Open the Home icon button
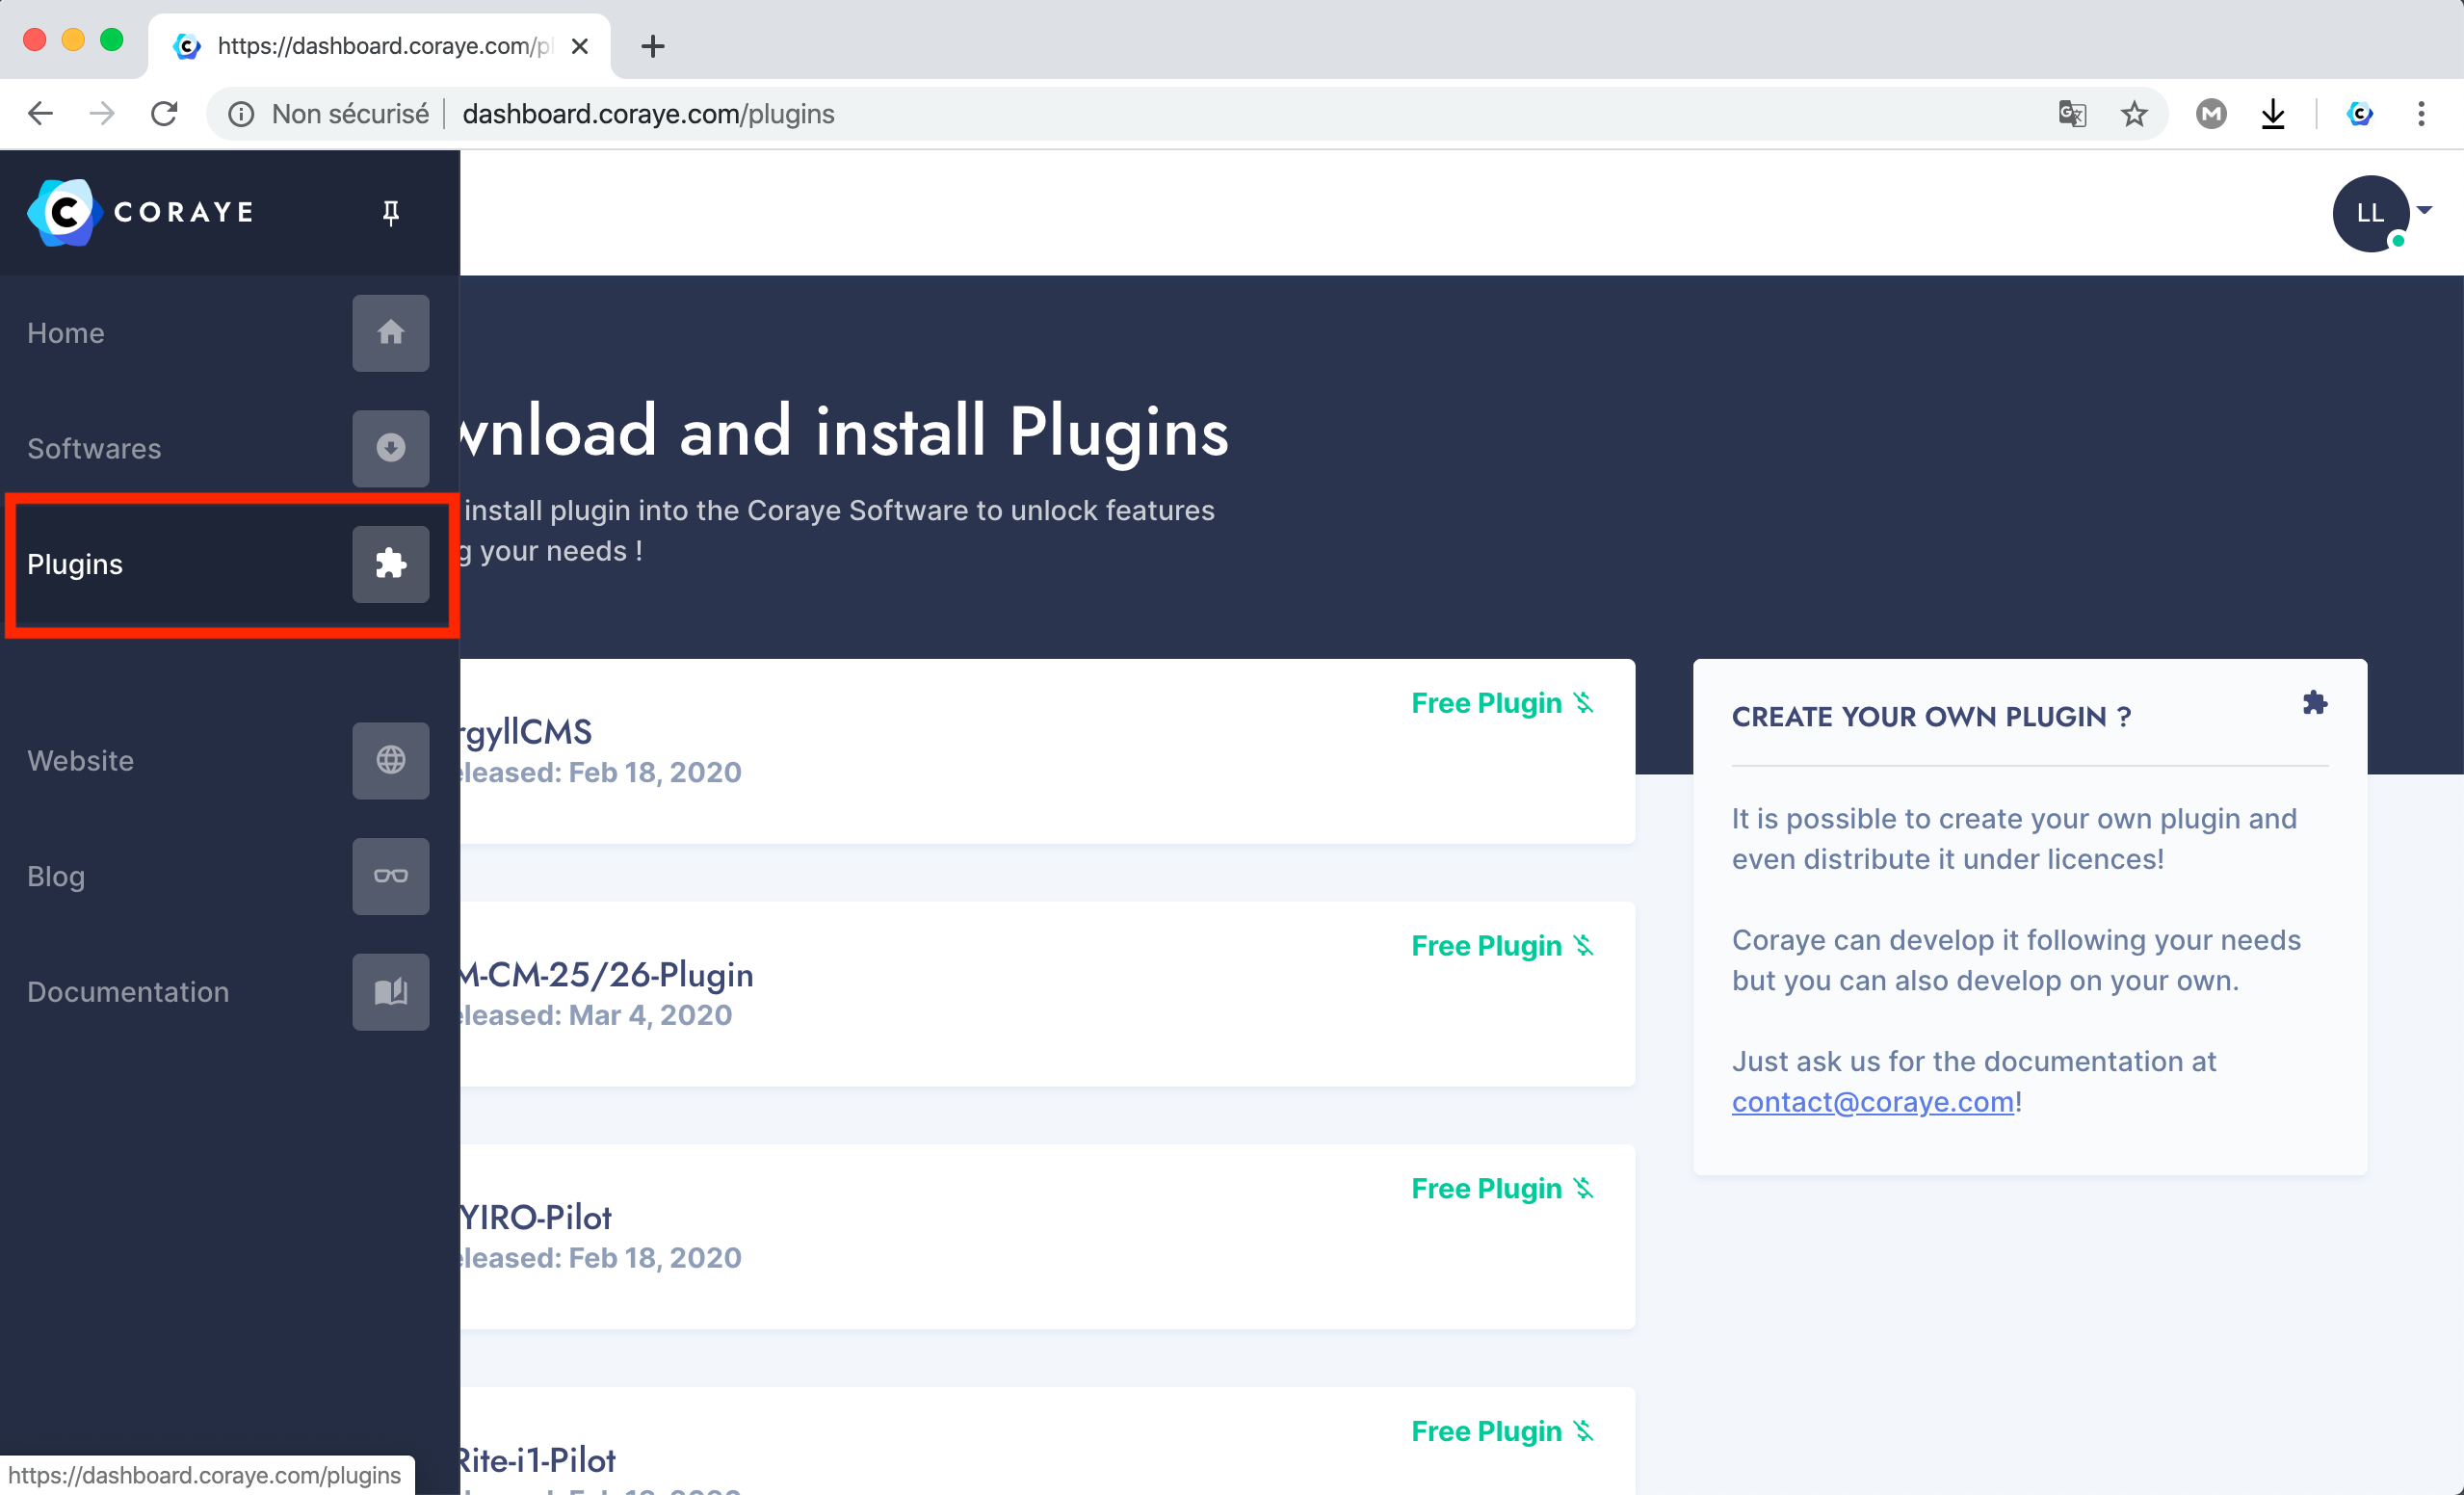Screen dimensions: 2464x1495 tap(390, 333)
